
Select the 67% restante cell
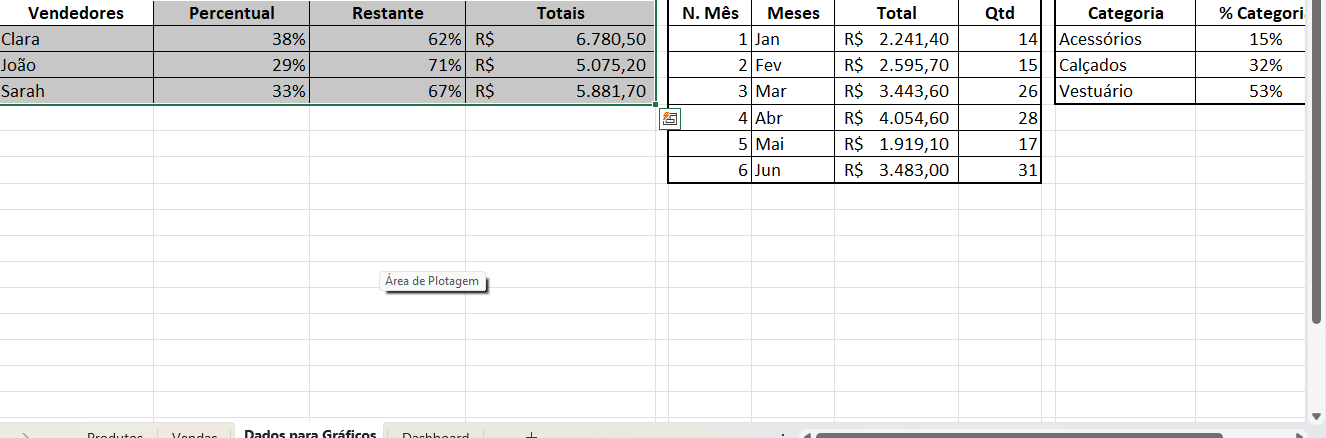click(388, 91)
